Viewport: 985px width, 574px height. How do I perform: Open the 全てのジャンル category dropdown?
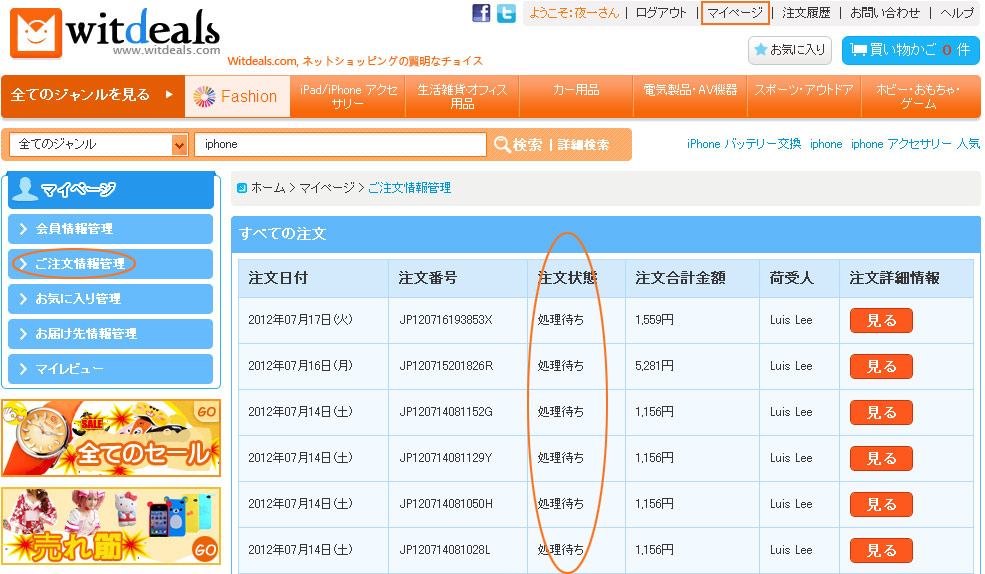(99, 144)
